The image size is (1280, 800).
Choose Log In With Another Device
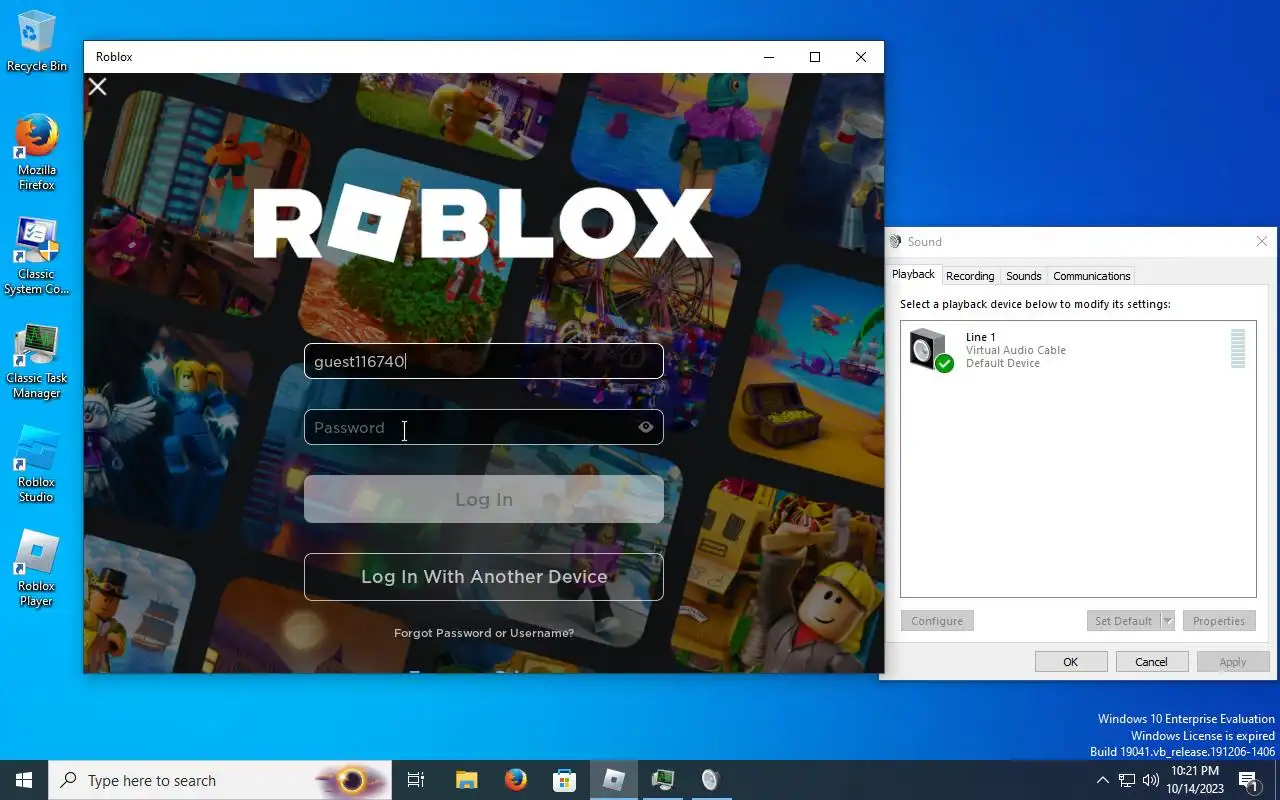point(484,577)
